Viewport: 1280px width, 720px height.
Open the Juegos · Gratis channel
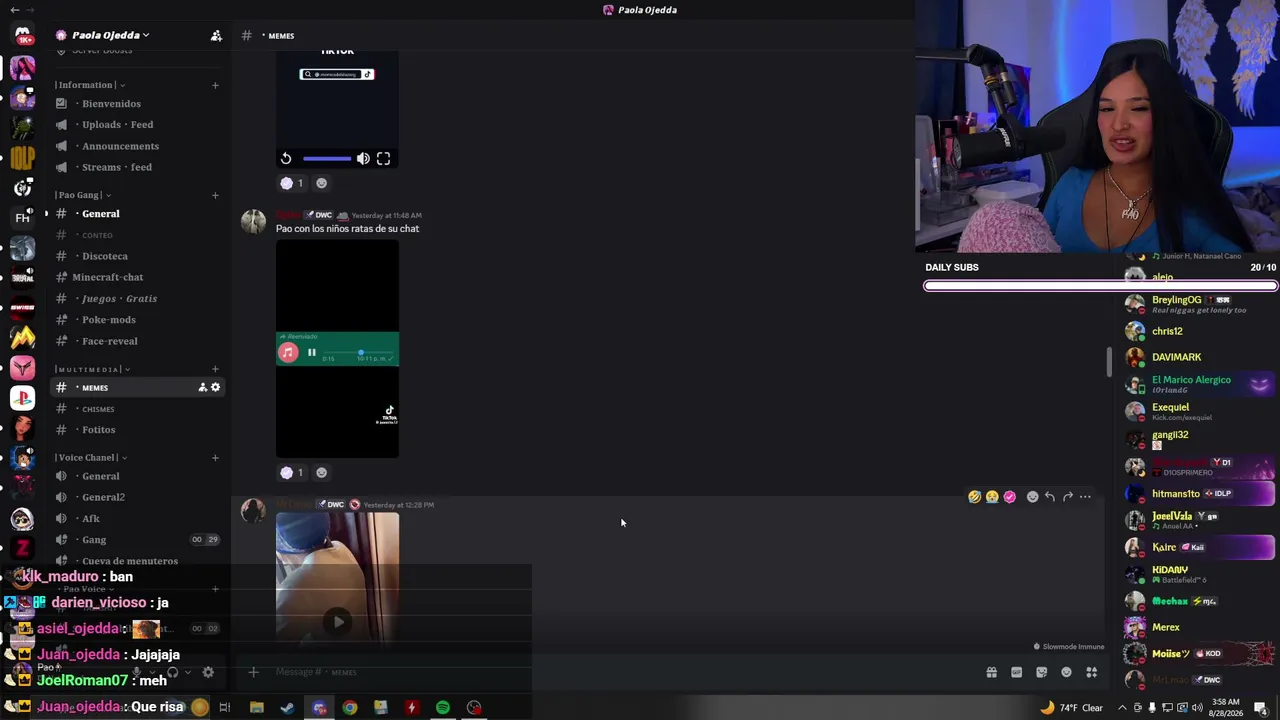pos(138,298)
